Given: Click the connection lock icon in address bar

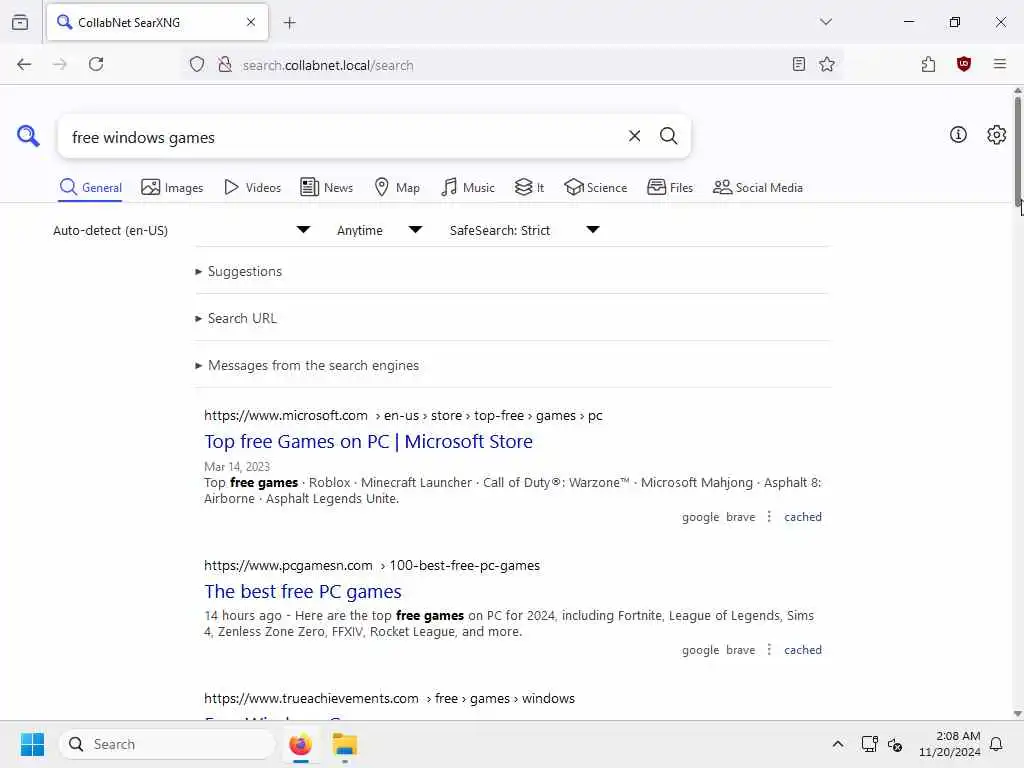Looking at the screenshot, I should point(225,65).
